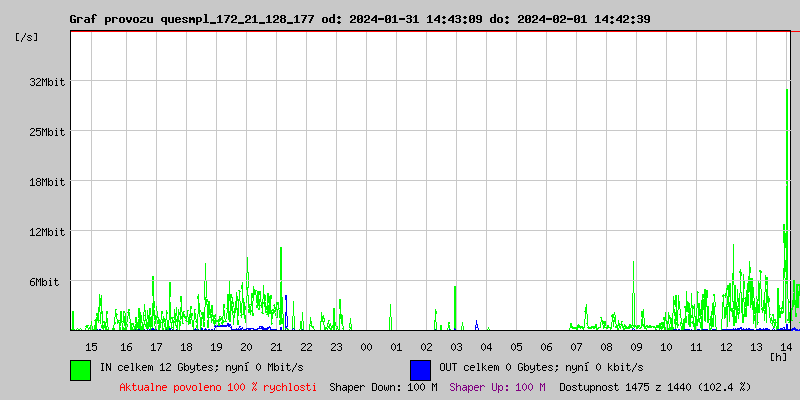
Task: Select the purple 'Shaper Up: 100 M' text
Action: tap(497, 387)
